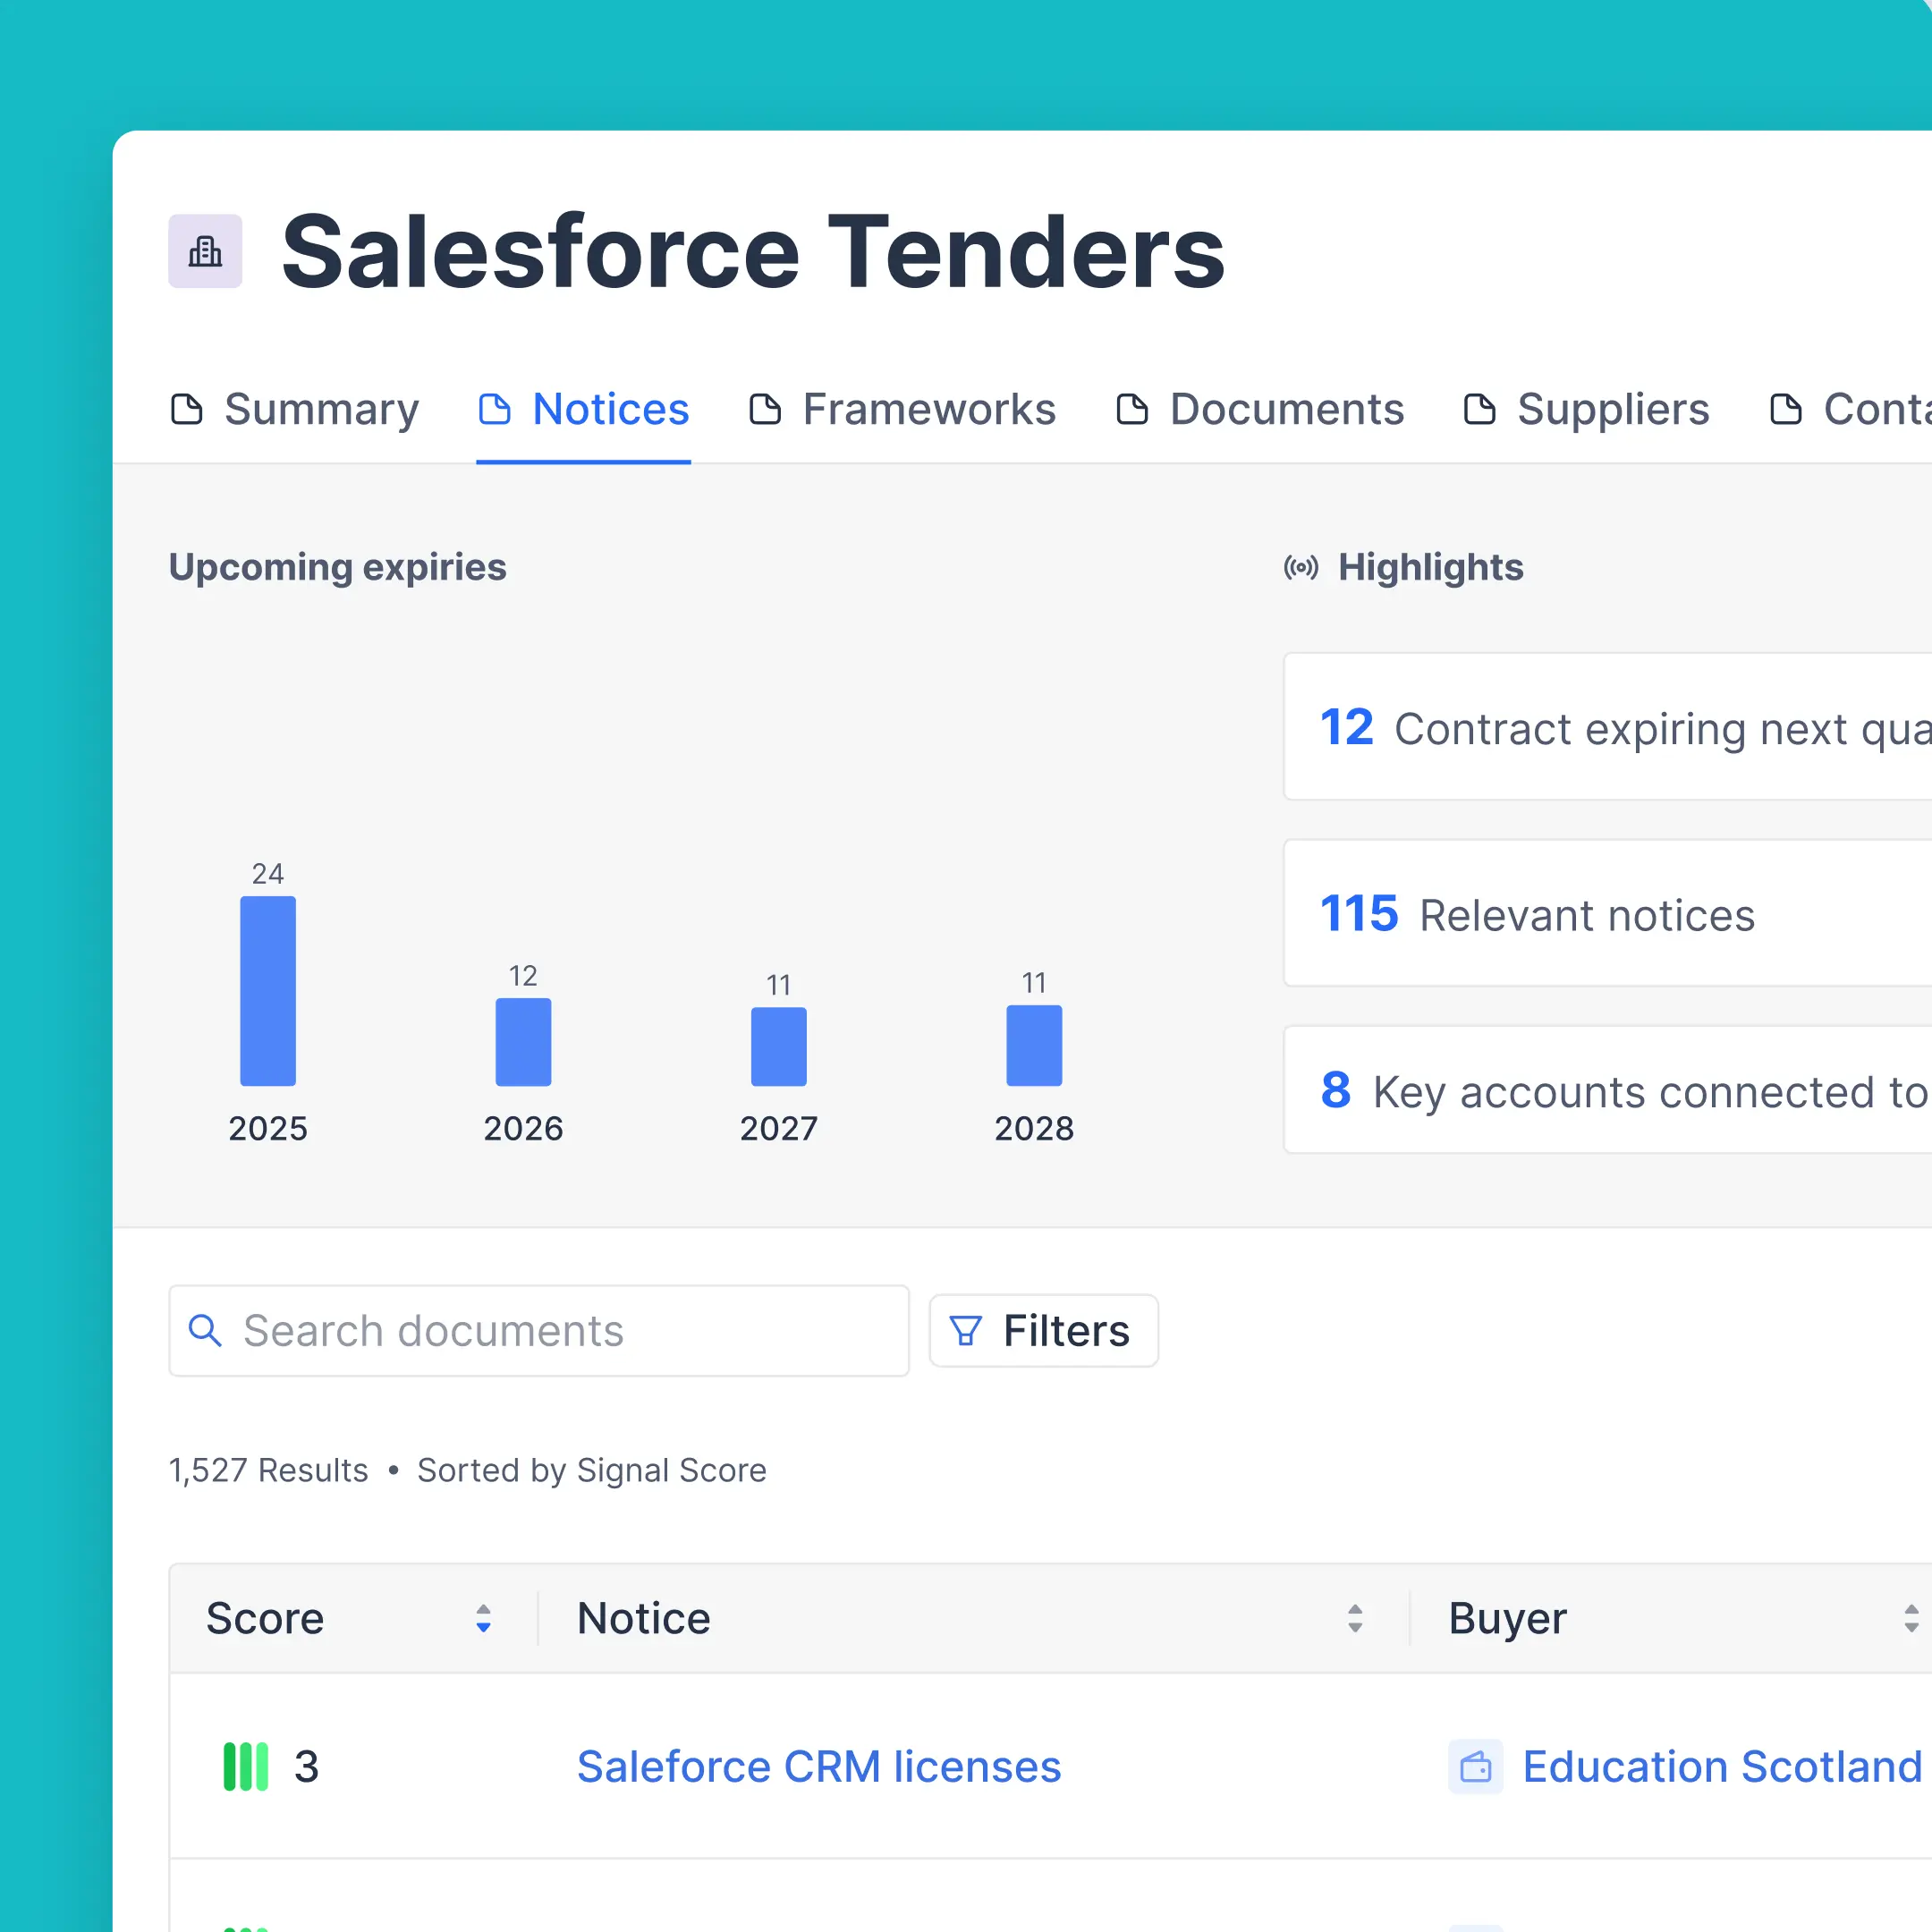Click the 2027 expiries bar
The height and width of the screenshot is (1932, 1932).
(779, 1046)
